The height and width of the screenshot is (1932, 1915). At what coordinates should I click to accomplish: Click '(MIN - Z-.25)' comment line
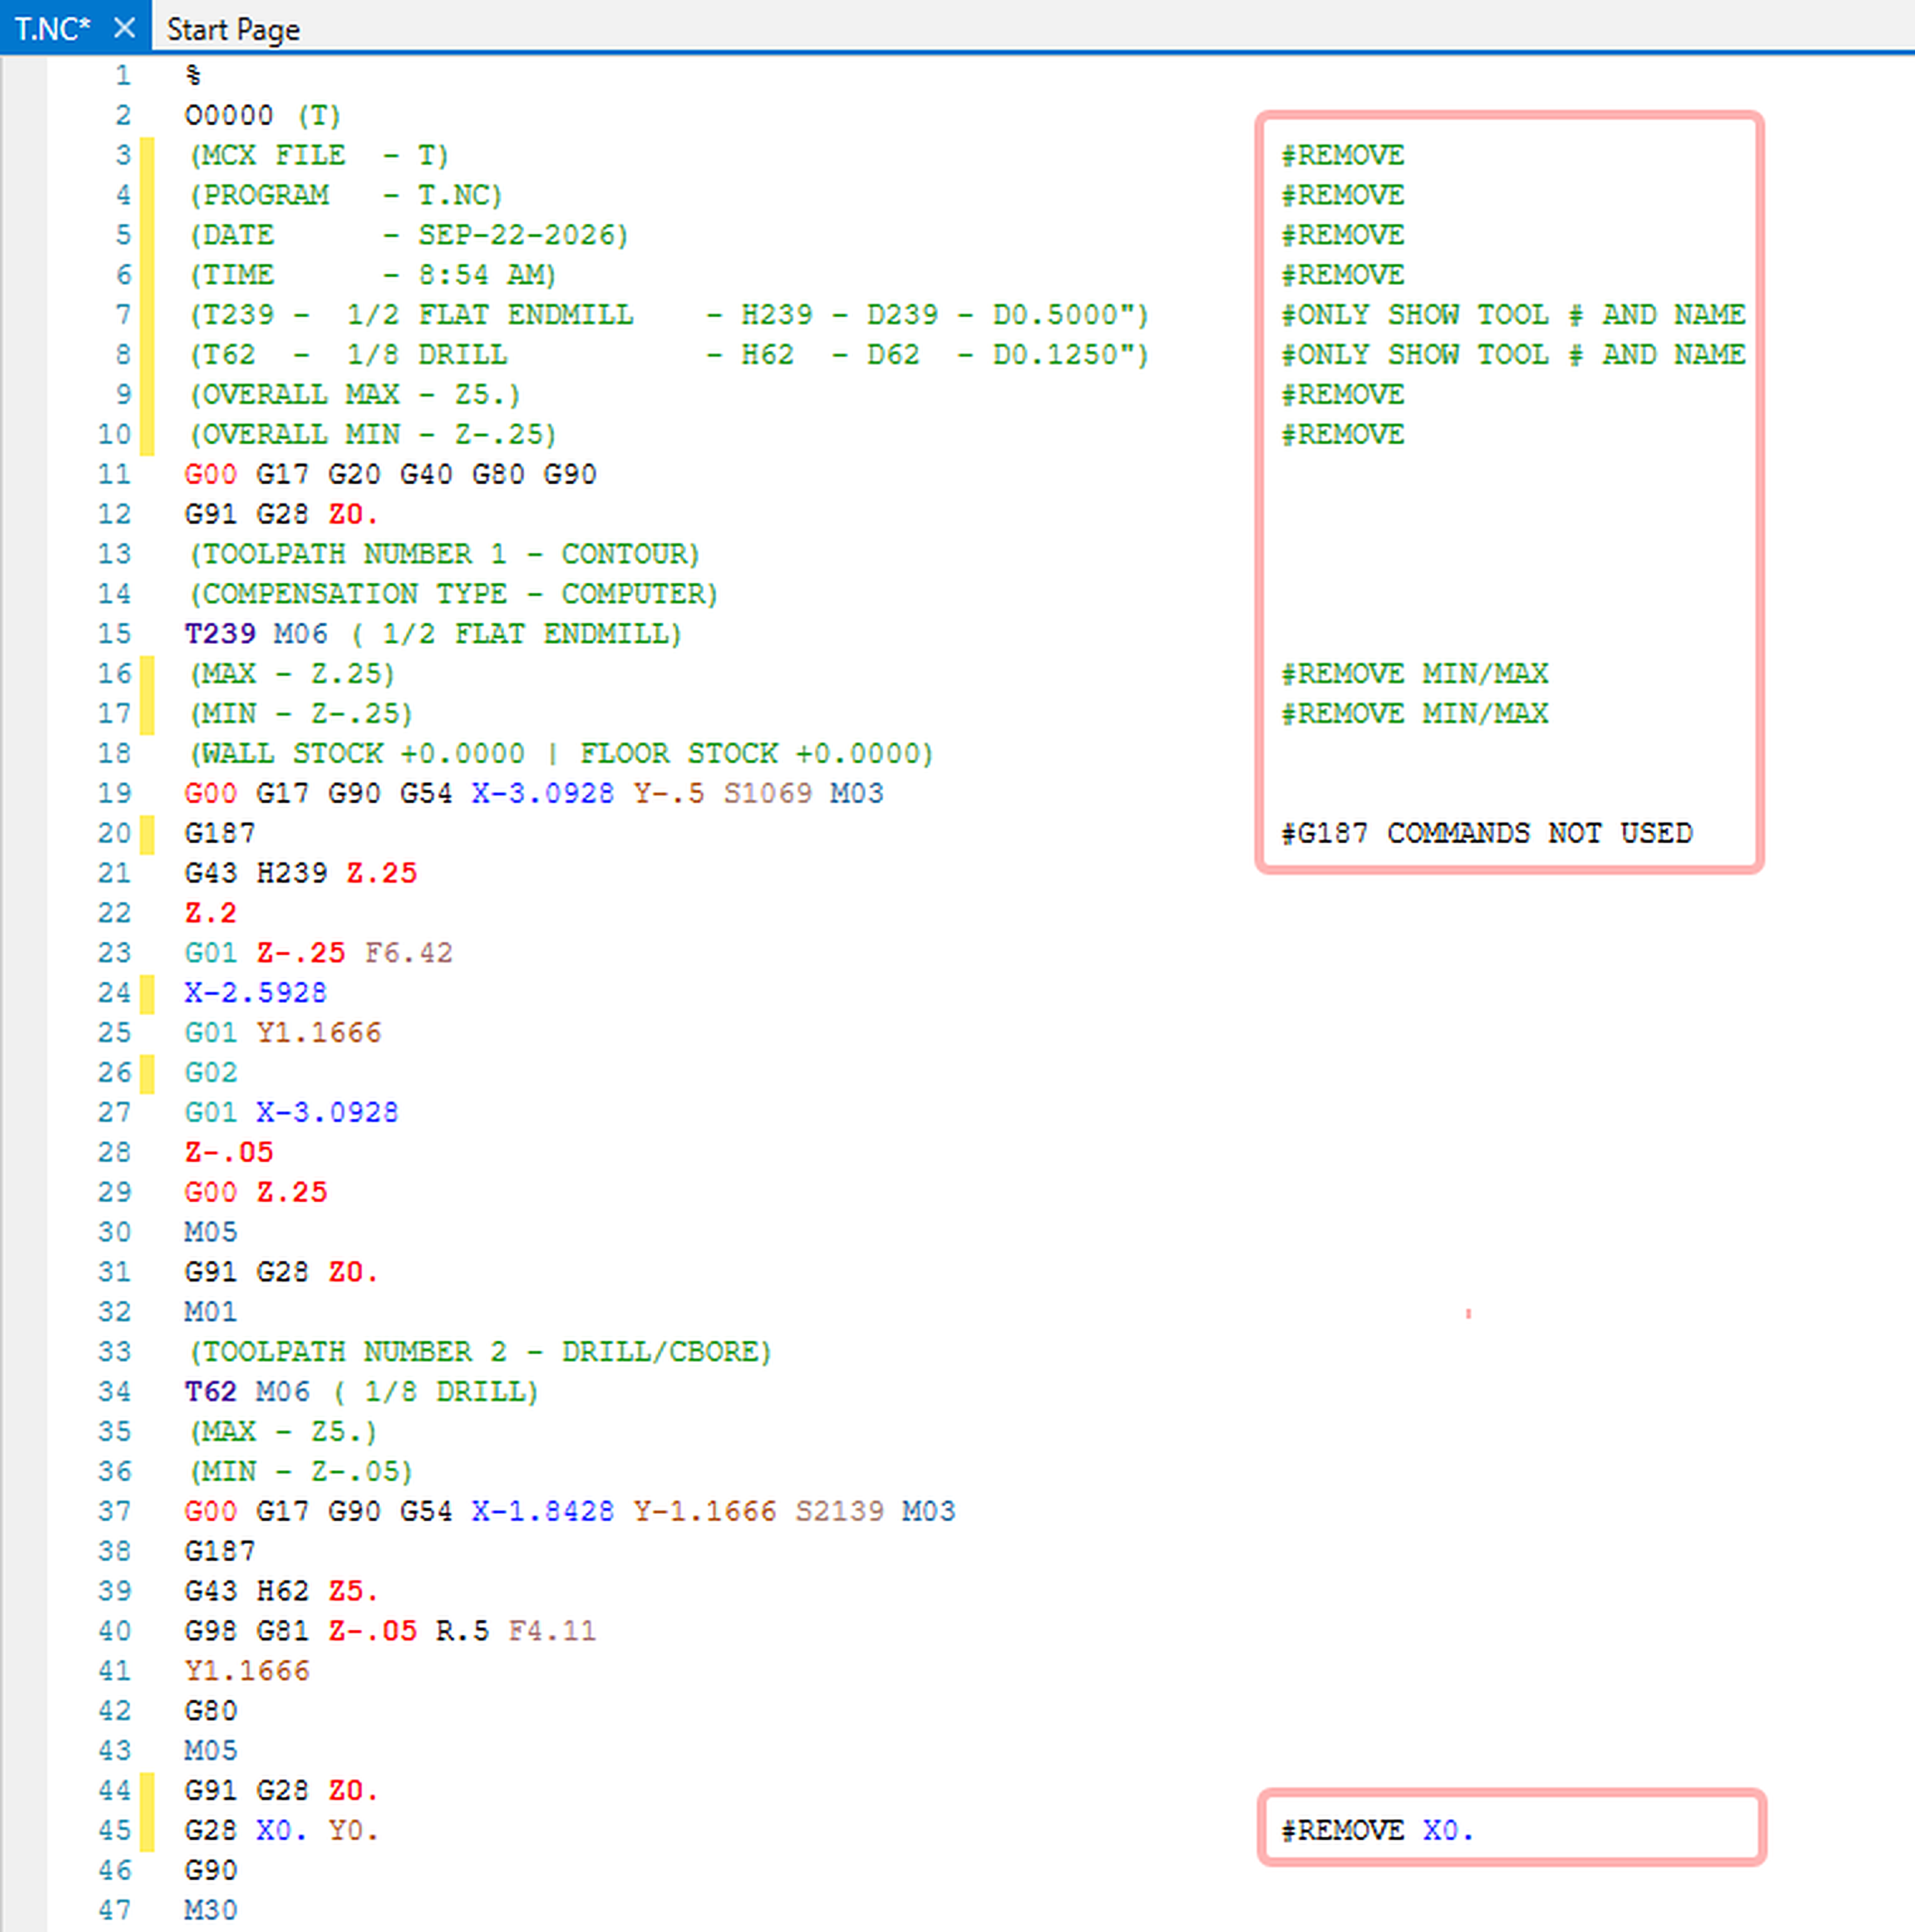300,714
